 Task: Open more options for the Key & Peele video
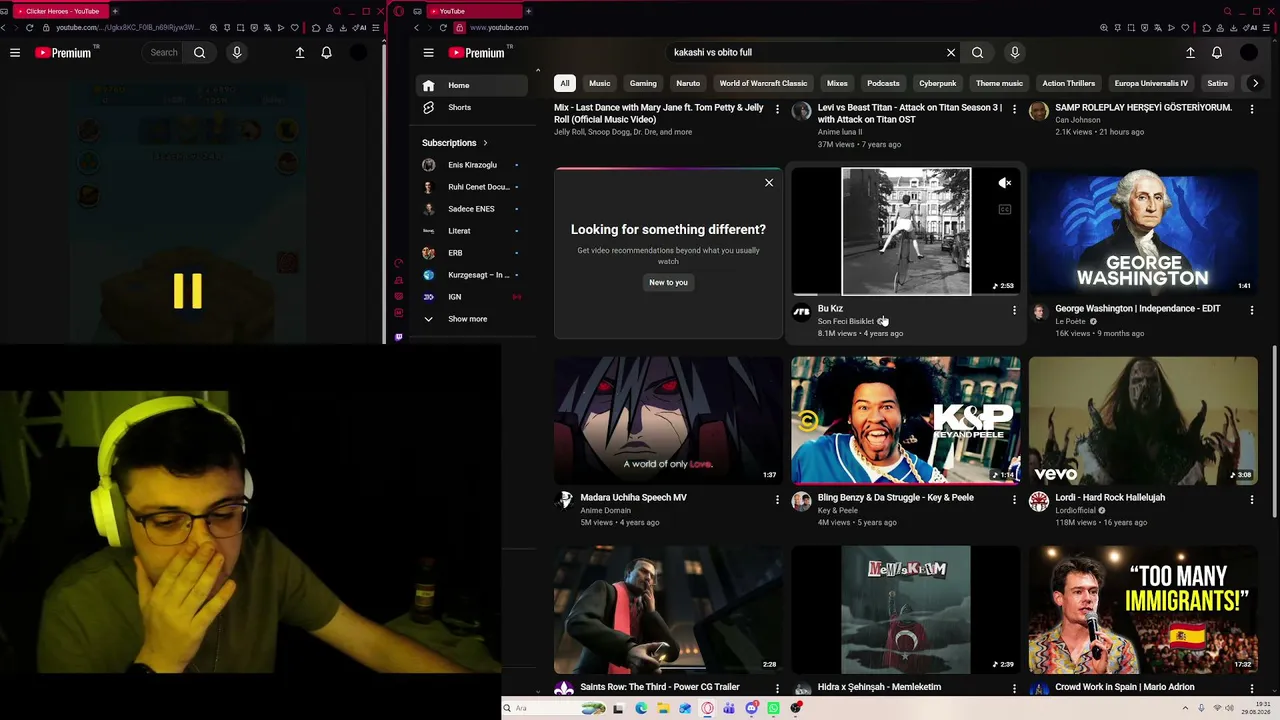(1014, 499)
